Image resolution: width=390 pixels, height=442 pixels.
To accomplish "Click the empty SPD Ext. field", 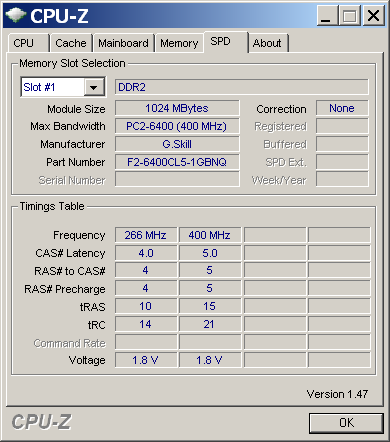I will point(342,162).
